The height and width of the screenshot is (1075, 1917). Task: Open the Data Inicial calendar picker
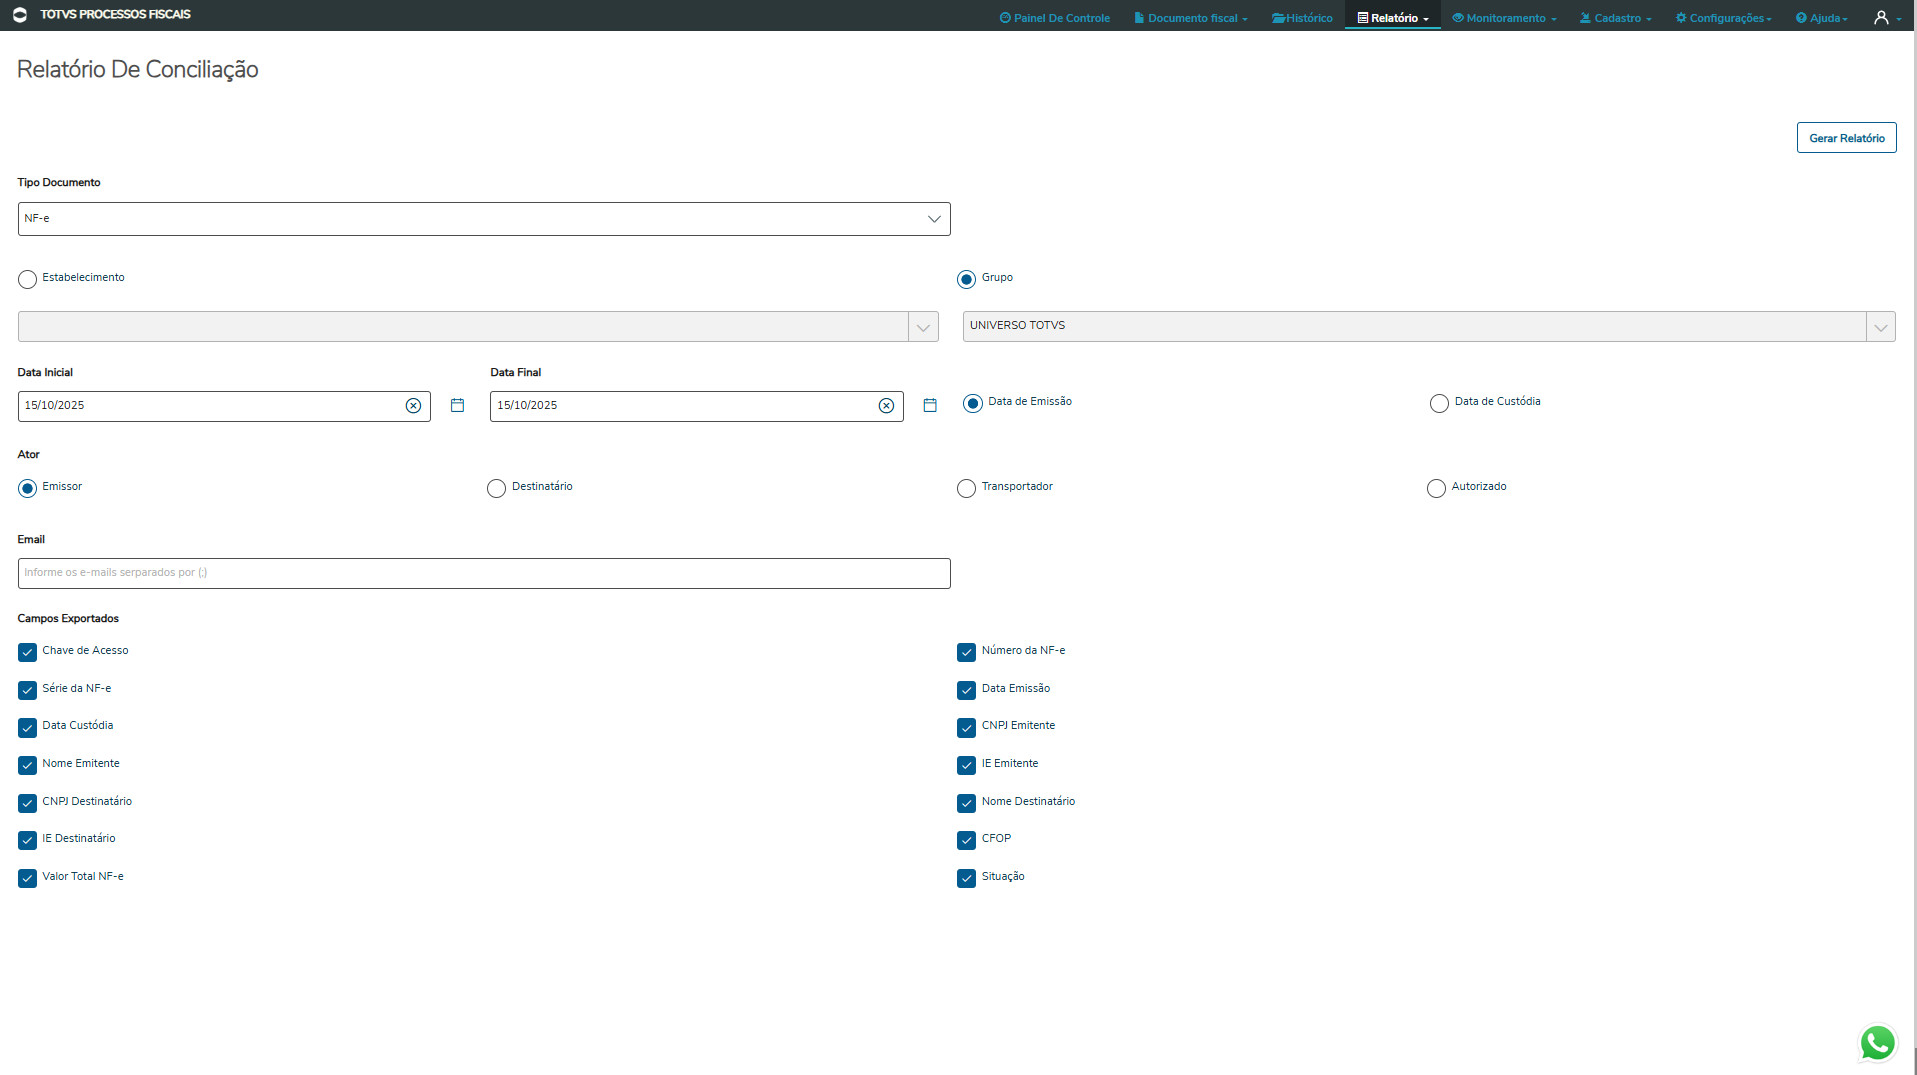click(x=457, y=405)
